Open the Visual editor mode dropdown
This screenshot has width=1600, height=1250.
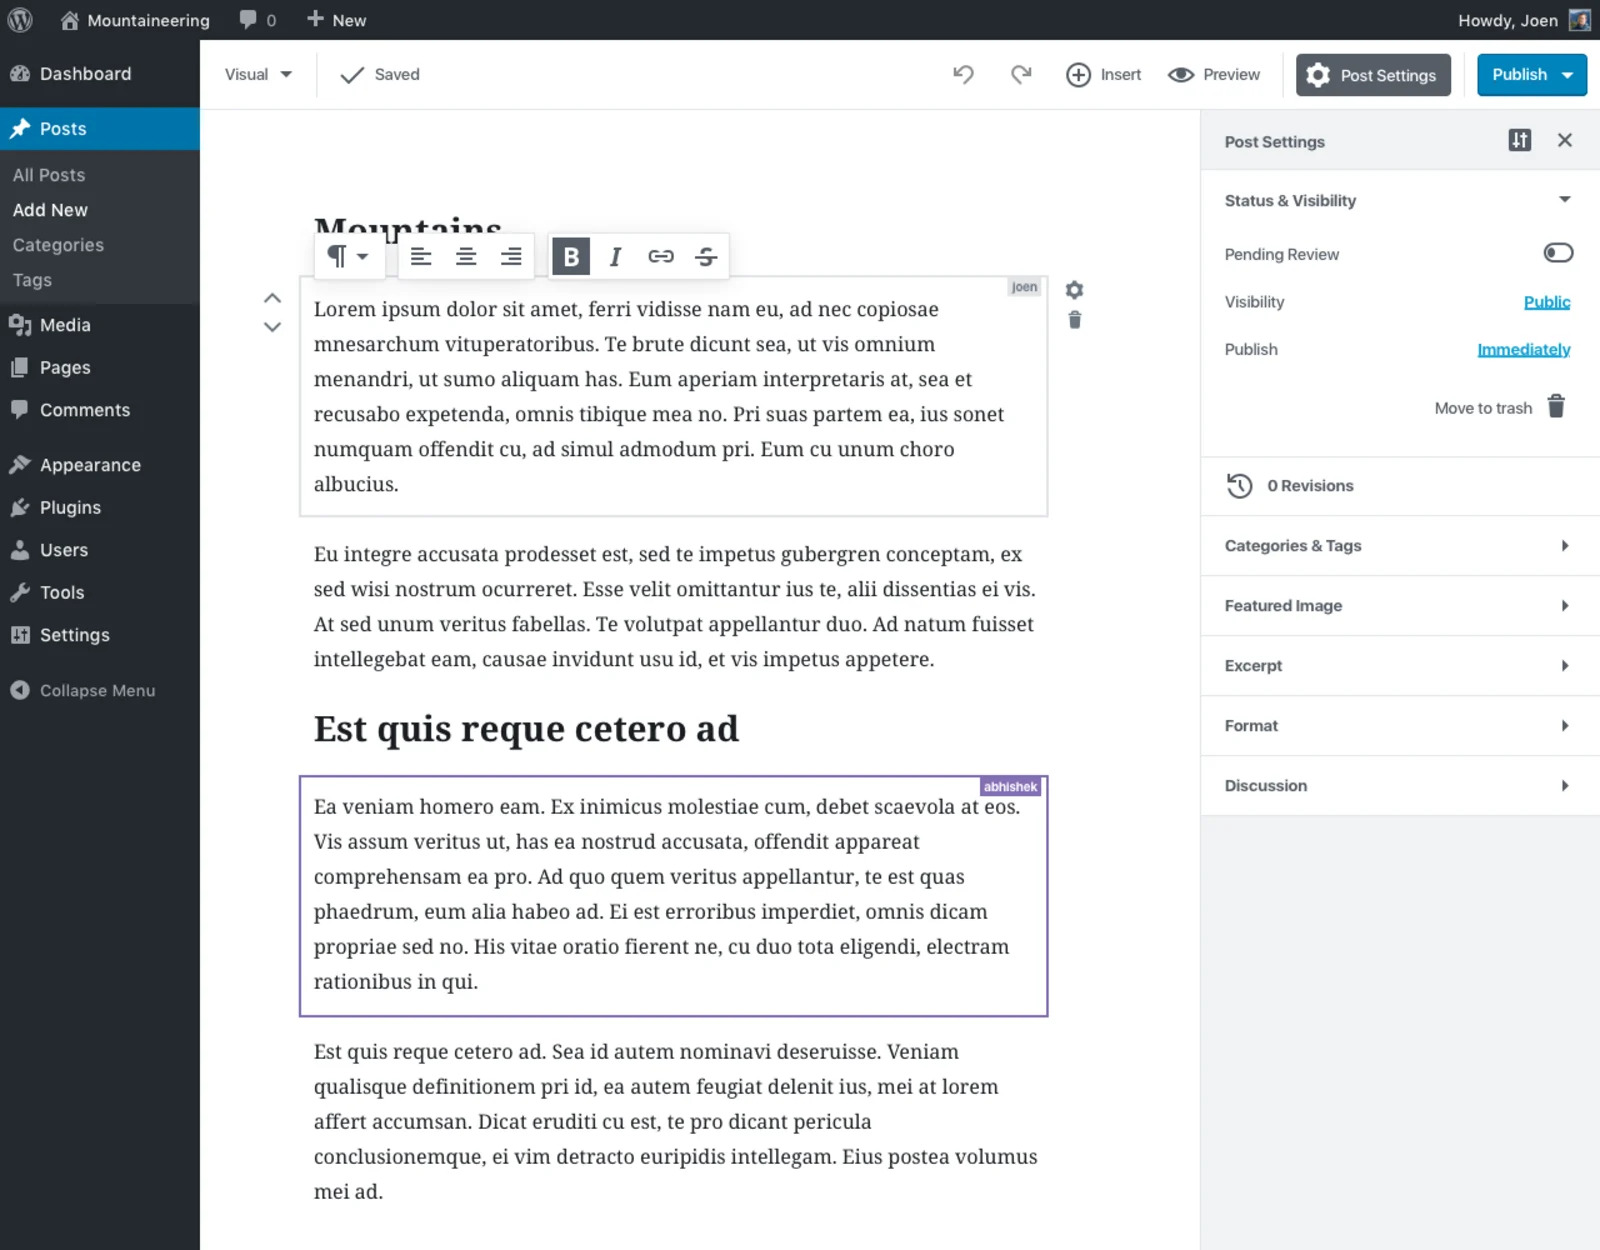point(258,75)
